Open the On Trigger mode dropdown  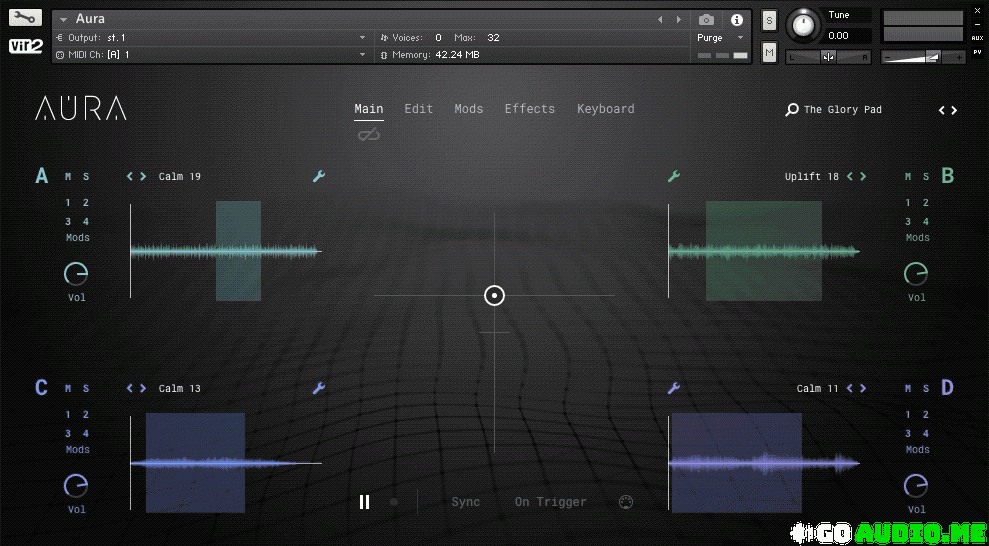(x=551, y=502)
